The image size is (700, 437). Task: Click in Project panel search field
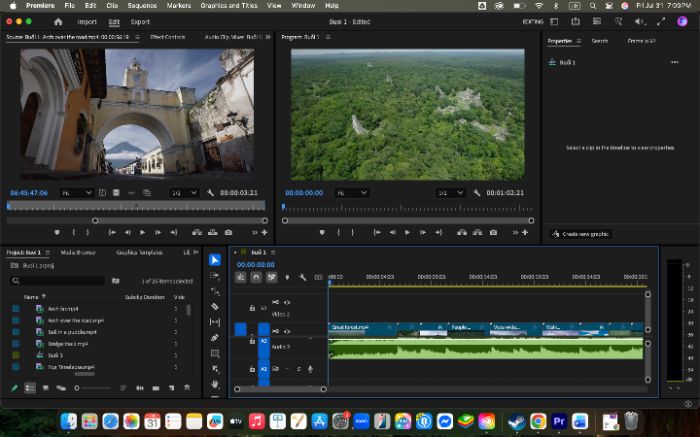point(58,280)
